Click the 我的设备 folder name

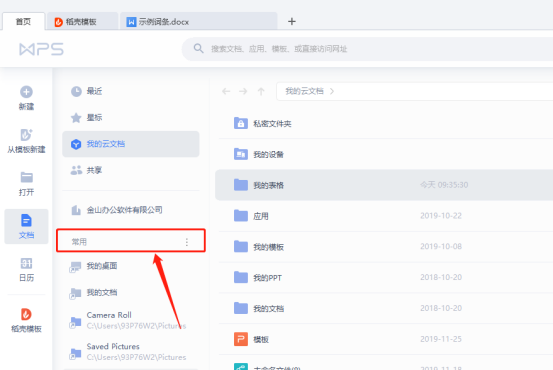268,154
